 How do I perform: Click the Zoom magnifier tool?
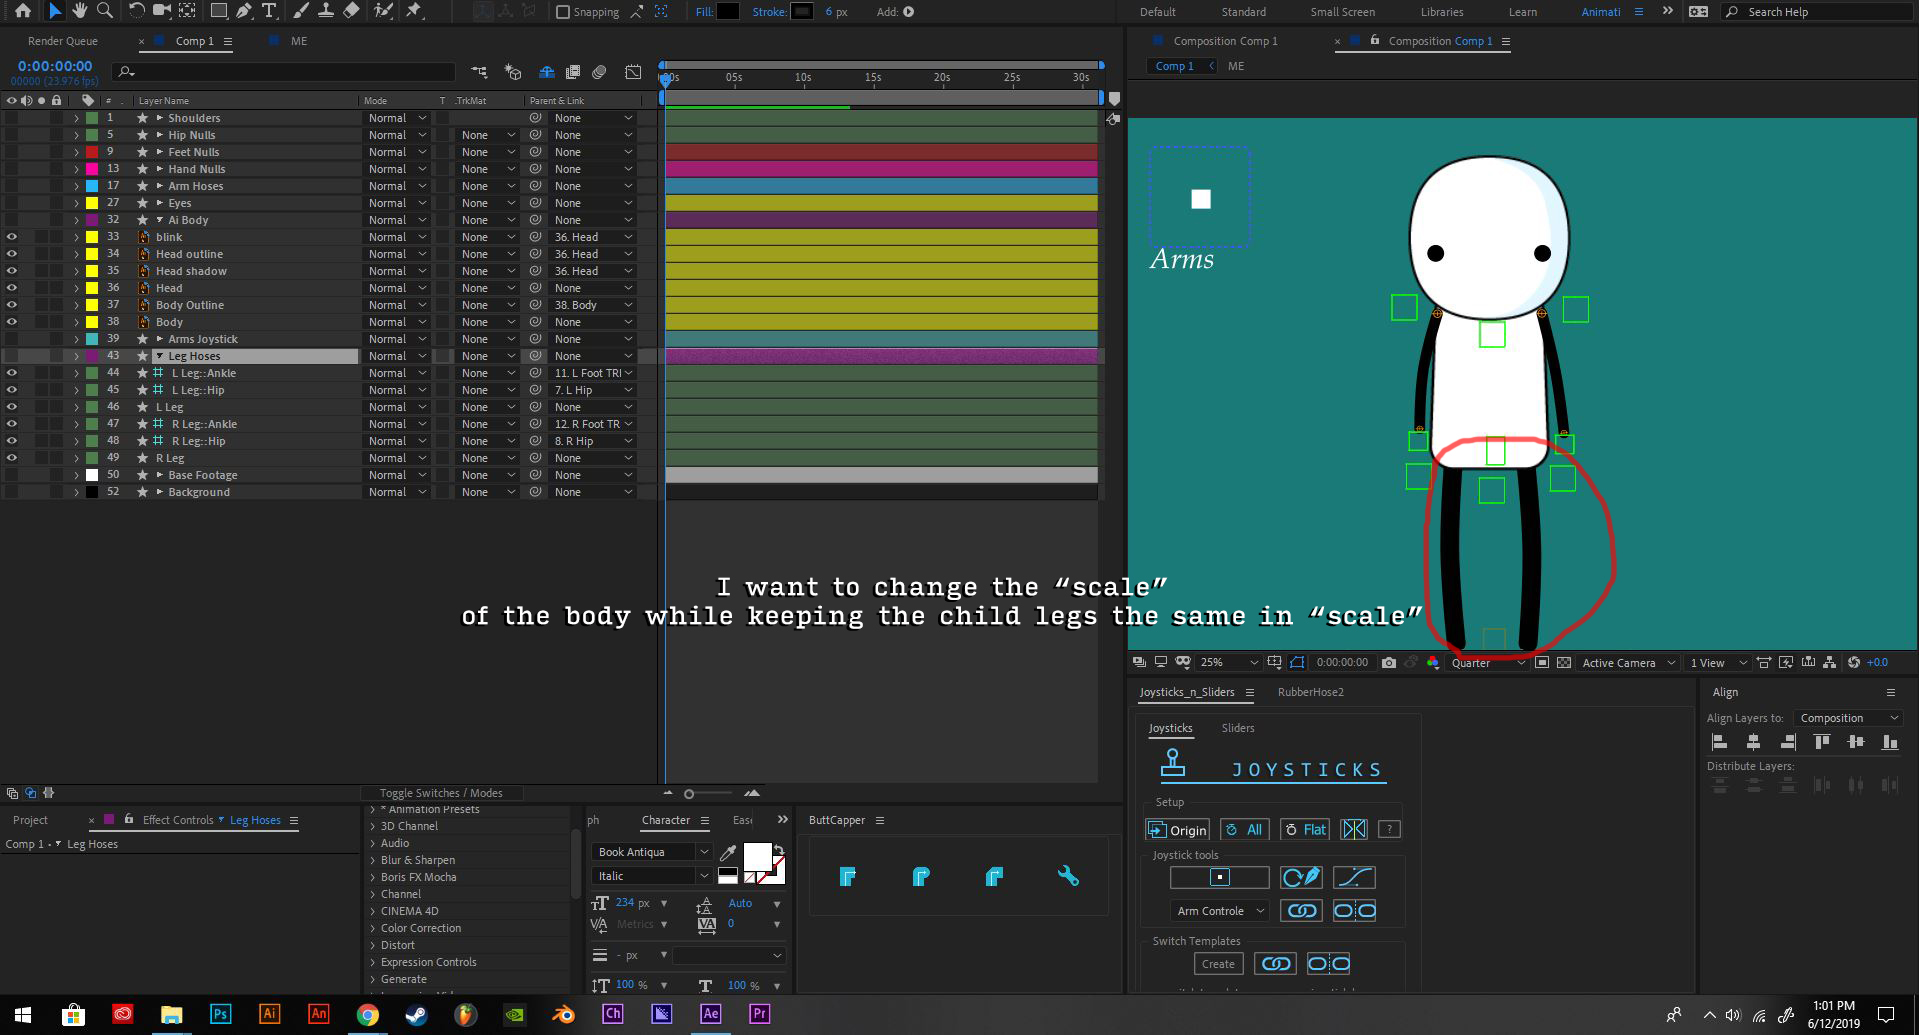tap(104, 11)
